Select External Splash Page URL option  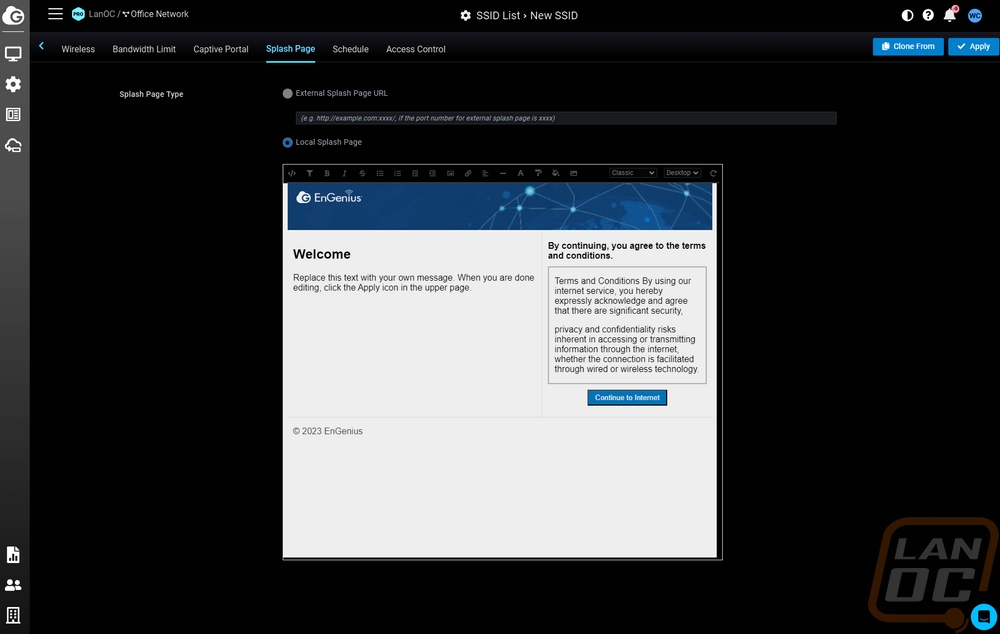(x=288, y=93)
